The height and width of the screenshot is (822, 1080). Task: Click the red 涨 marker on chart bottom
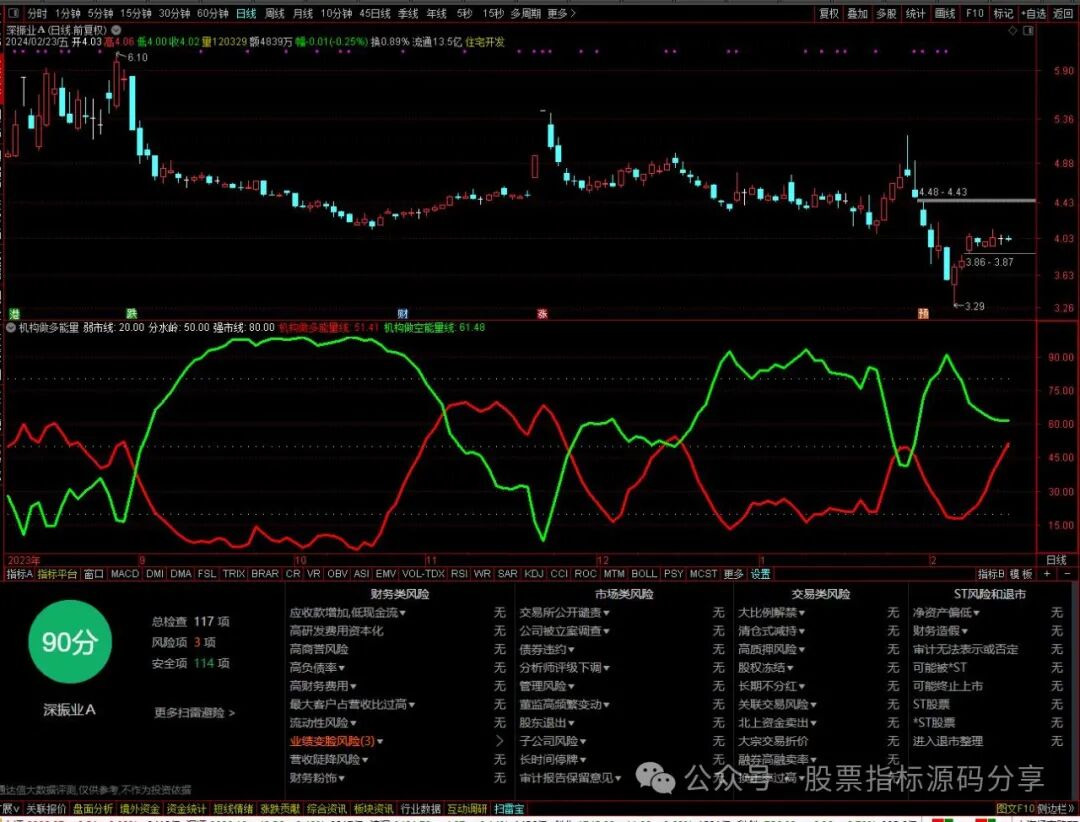(x=543, y=314)
